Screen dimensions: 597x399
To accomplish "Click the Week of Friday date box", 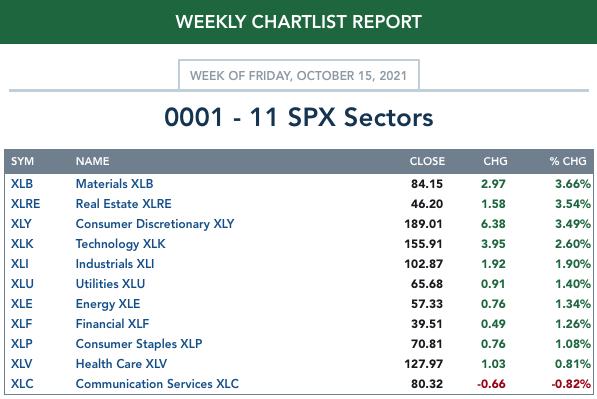I will pyautogui.click(x=299, y=75).
